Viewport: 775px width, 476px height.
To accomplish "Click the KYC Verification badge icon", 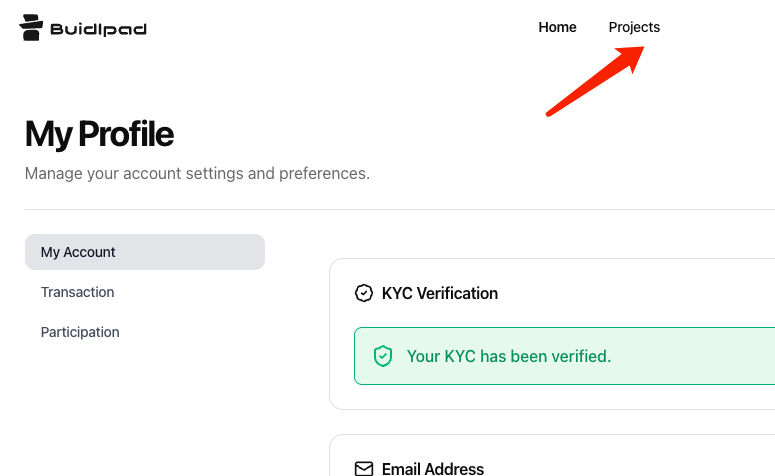I will coord(364,293).
